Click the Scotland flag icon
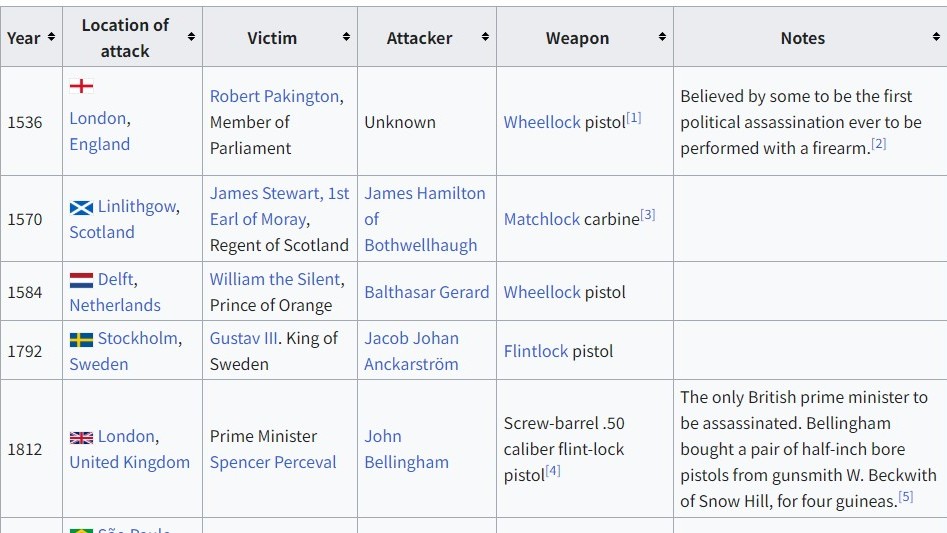947x533 pixels. pos(81,208)
